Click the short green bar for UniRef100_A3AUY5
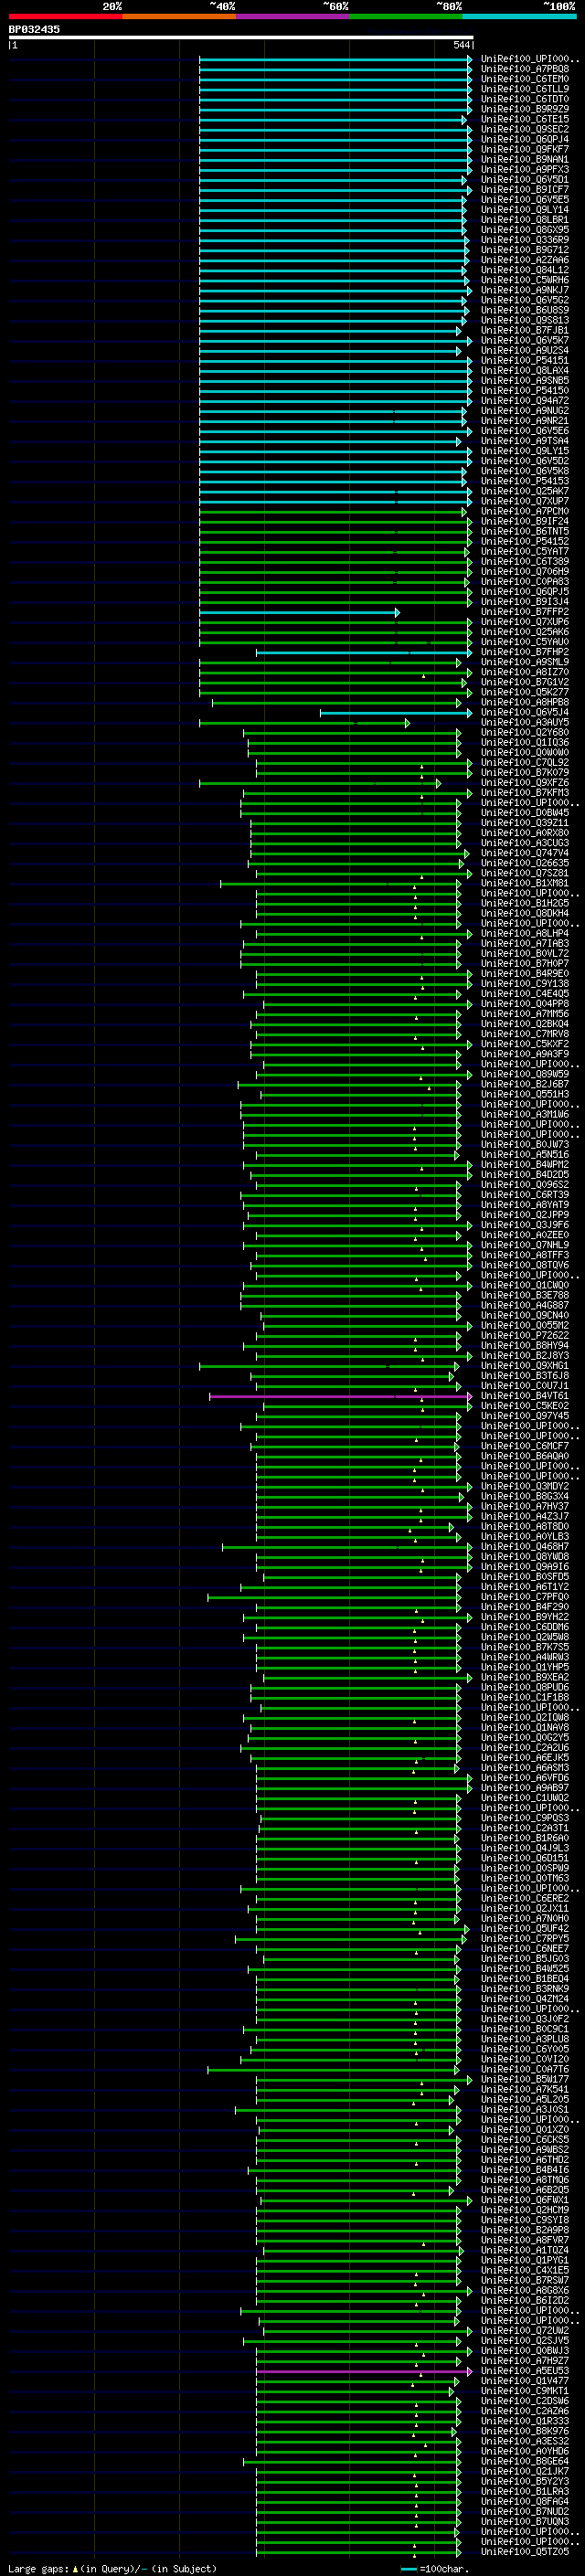 tap(304, 723)
